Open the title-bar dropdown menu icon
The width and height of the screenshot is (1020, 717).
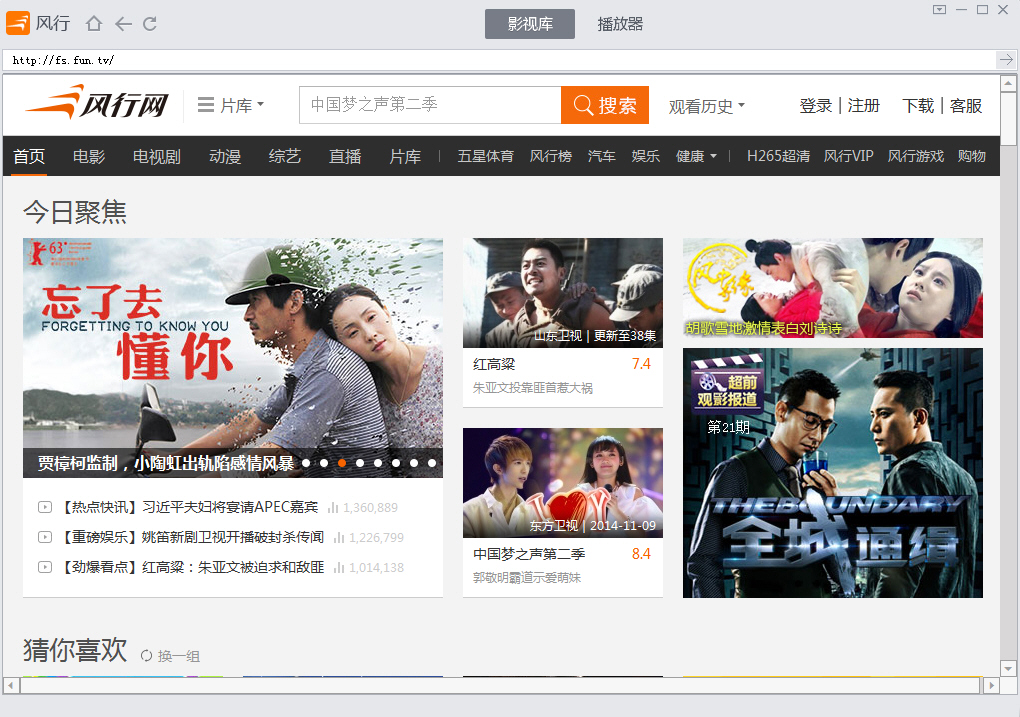pos(939,10)
